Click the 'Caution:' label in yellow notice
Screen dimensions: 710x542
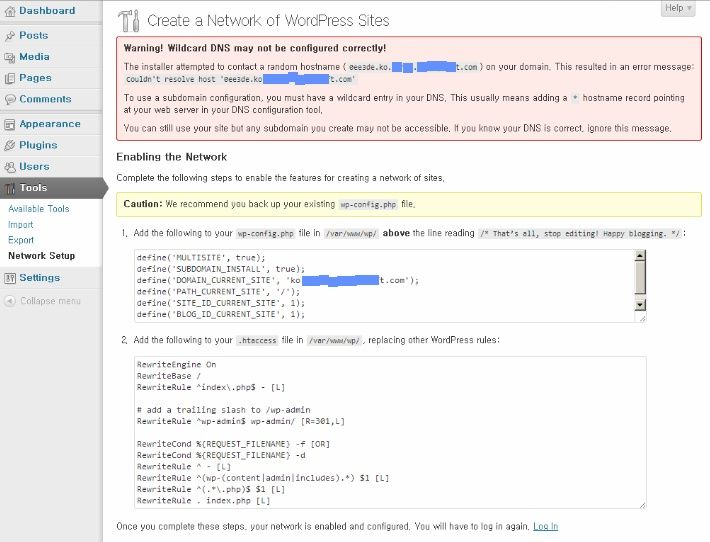click(x=143, y=204)
